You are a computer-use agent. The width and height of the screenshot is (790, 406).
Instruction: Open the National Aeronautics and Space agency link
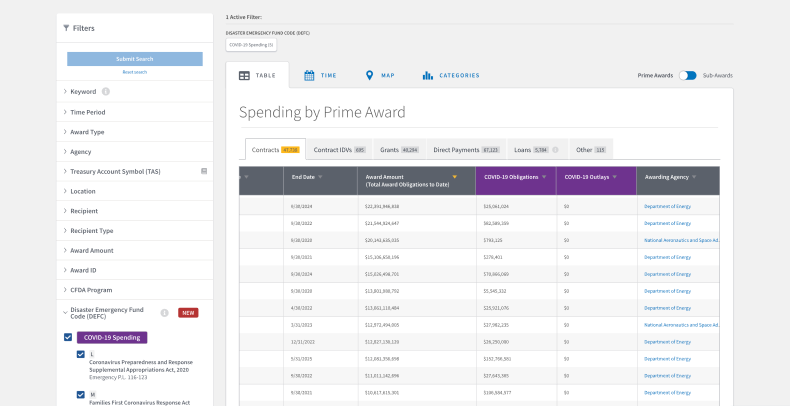pos(682,240)
